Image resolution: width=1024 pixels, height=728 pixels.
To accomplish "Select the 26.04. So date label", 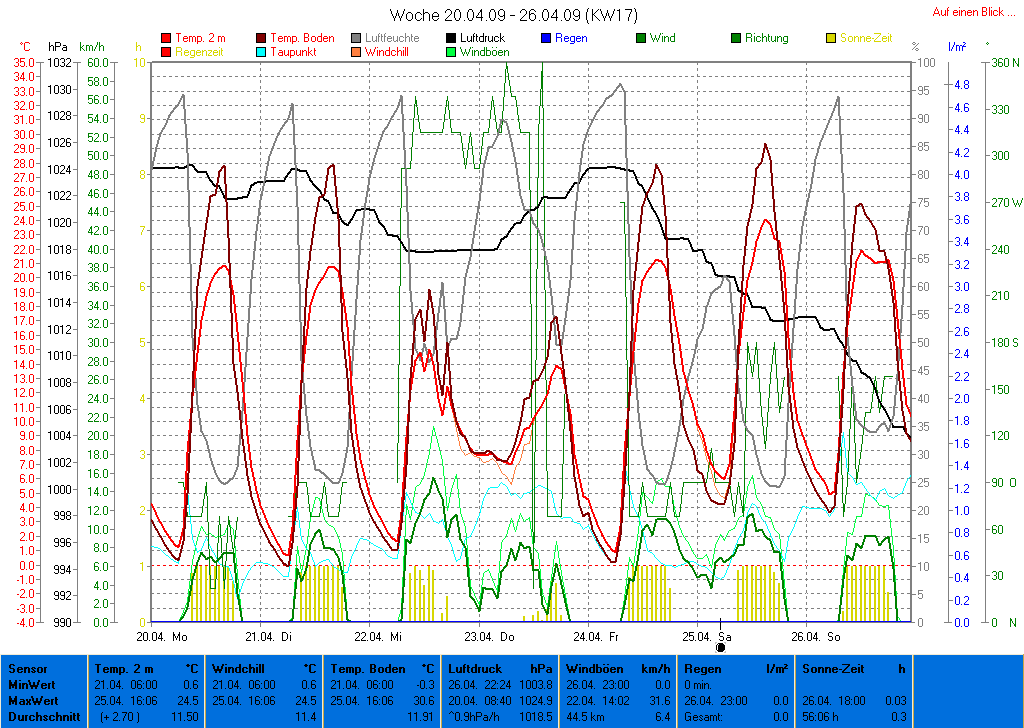I will tap(817, 635).
